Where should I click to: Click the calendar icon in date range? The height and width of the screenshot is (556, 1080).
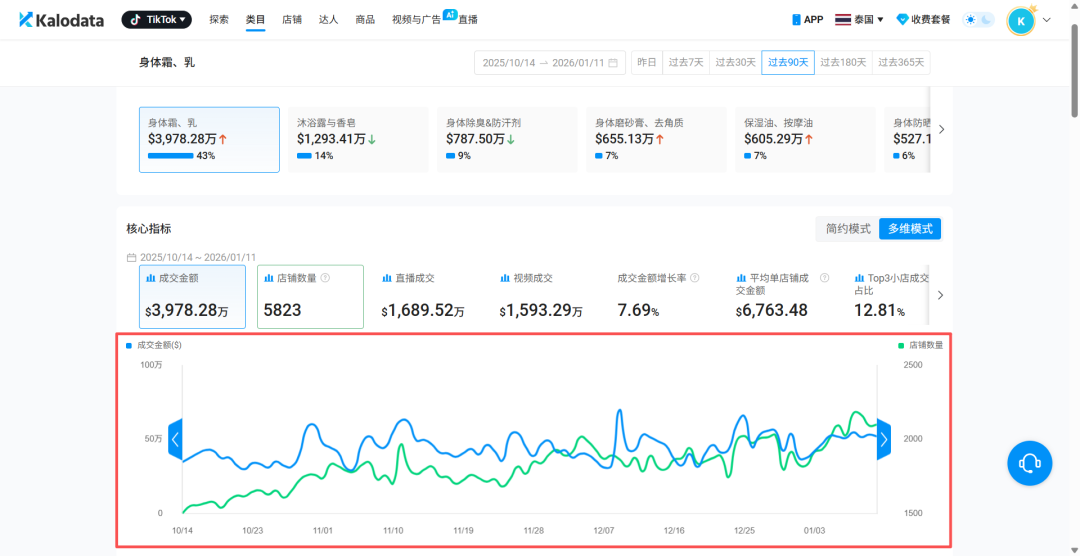click(x=614, y=62)
